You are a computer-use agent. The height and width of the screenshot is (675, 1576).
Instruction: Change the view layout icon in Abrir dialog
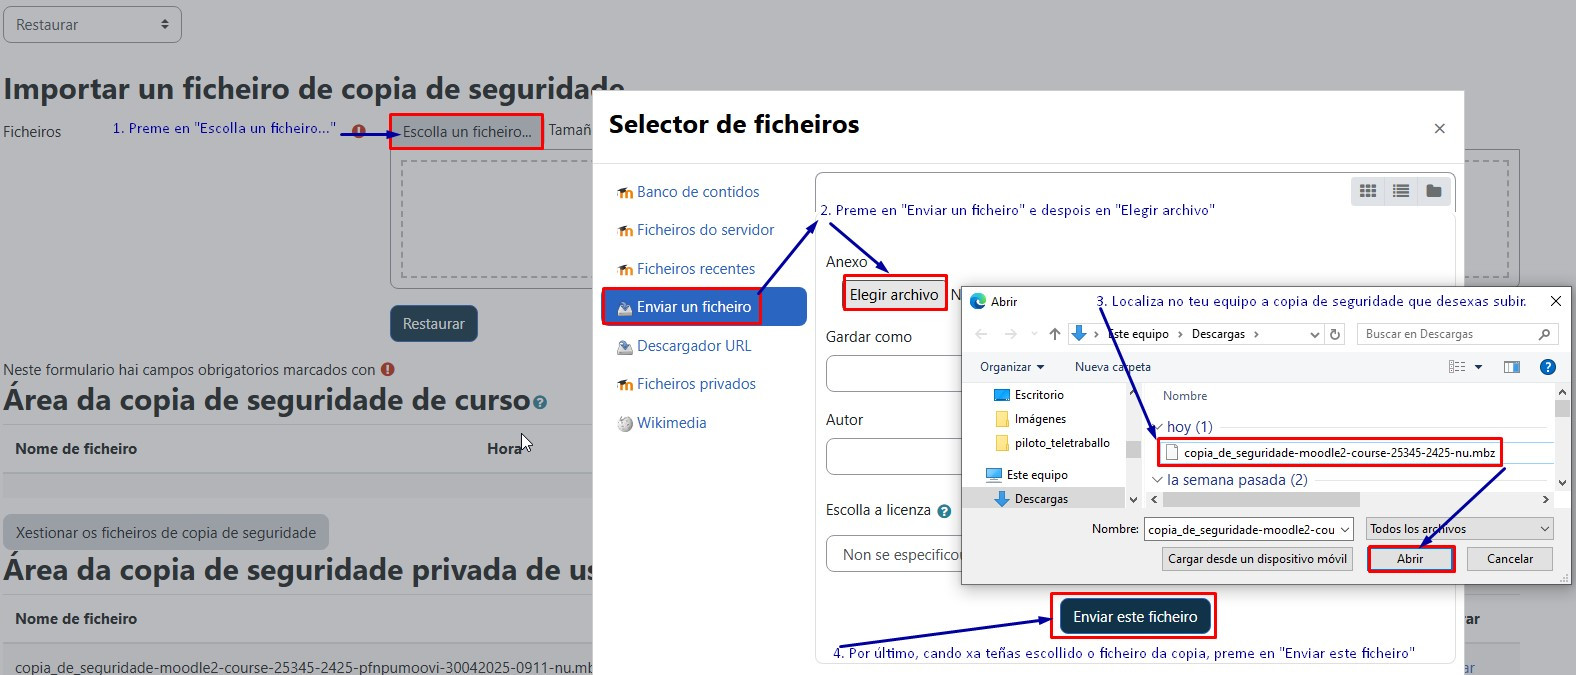click(x=1457, y=367)
